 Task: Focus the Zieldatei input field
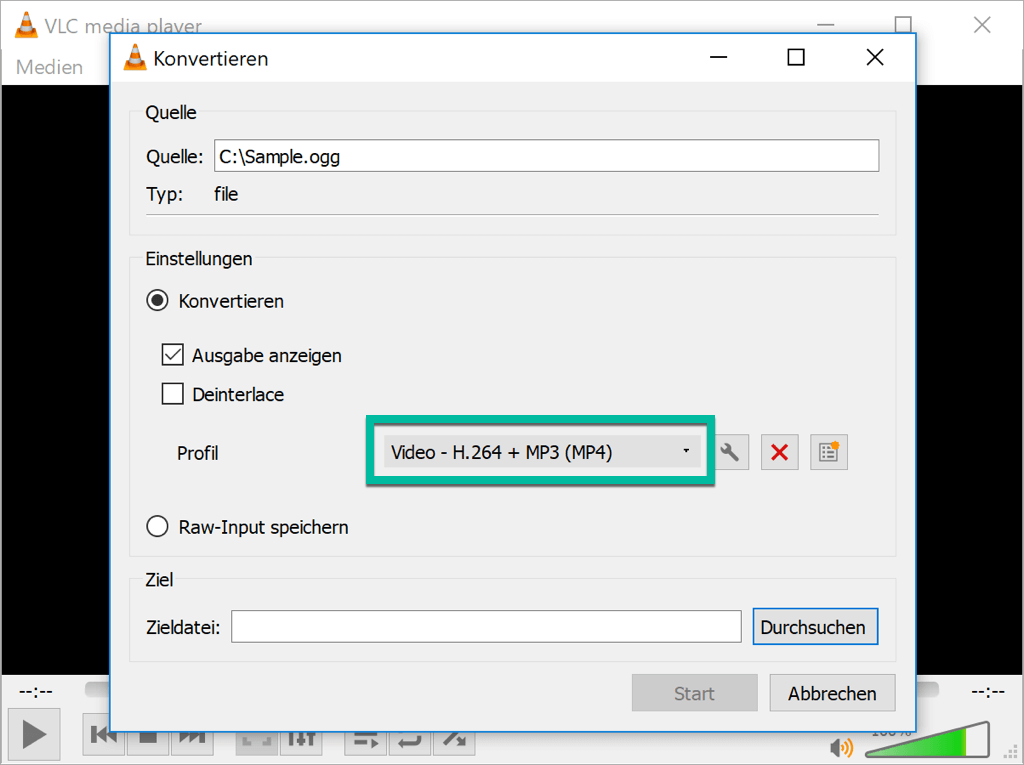(x=487, y=627)
